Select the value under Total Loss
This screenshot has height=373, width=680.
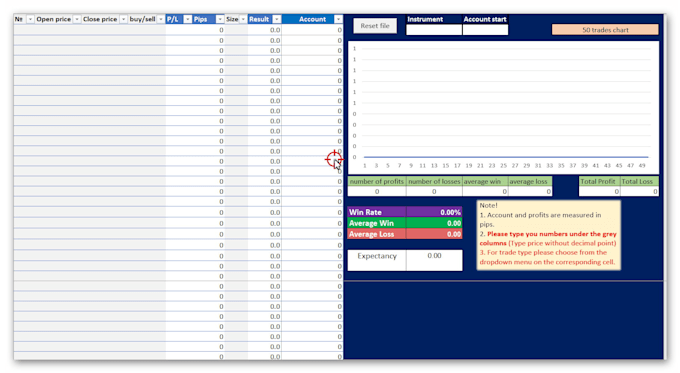click(x=640, y=191)
